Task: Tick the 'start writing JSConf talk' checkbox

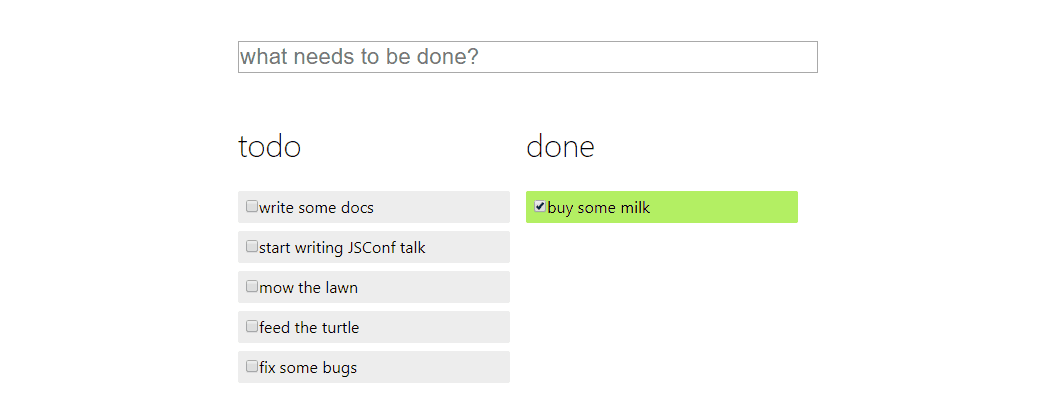Action: click(252, 247)
